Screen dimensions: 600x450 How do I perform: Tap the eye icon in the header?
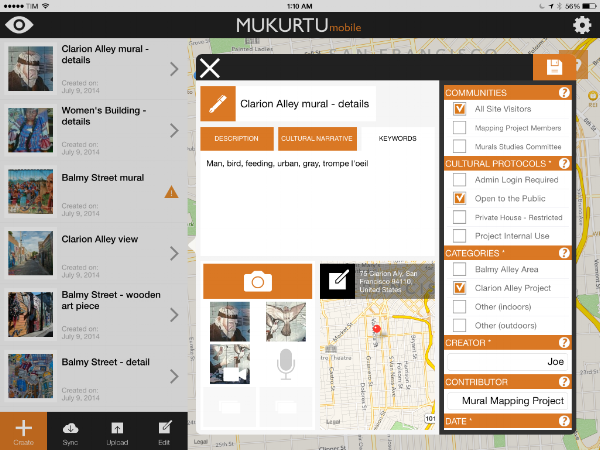click(19, 25)
